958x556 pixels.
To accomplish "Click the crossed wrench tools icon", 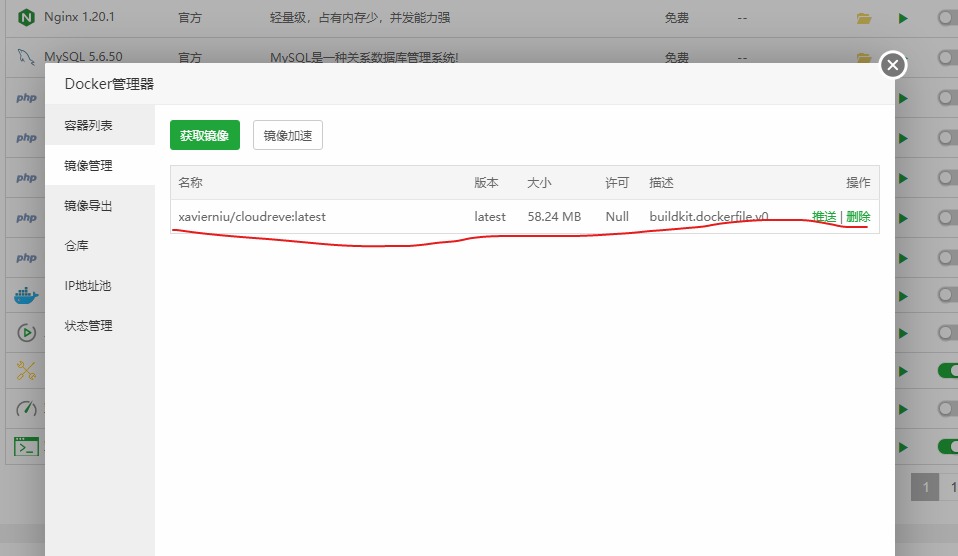I will (26, 370).
